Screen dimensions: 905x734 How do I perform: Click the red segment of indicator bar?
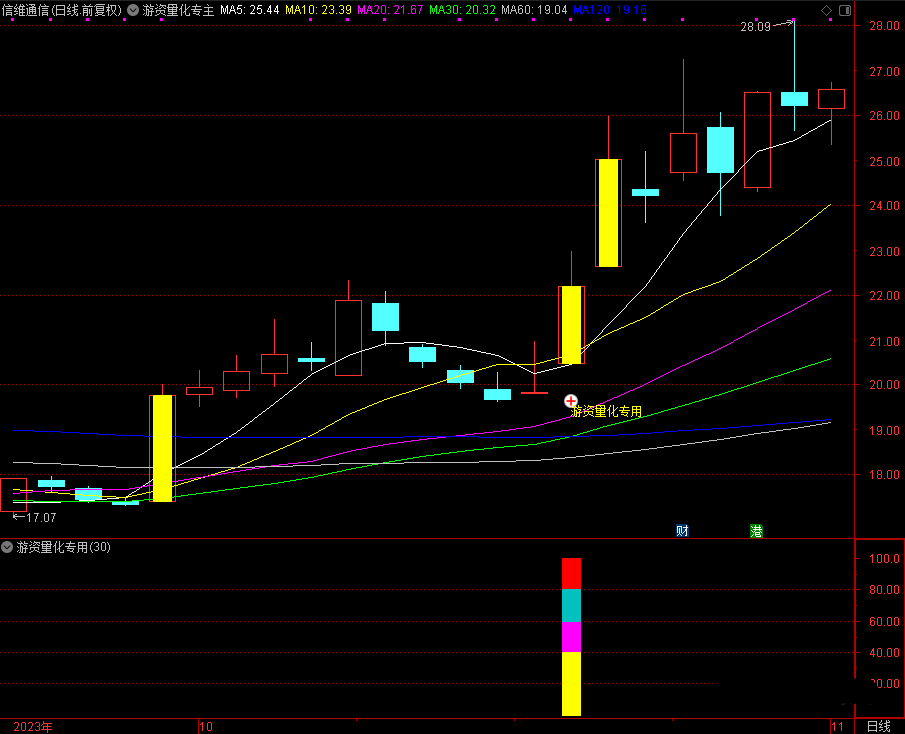571,573
